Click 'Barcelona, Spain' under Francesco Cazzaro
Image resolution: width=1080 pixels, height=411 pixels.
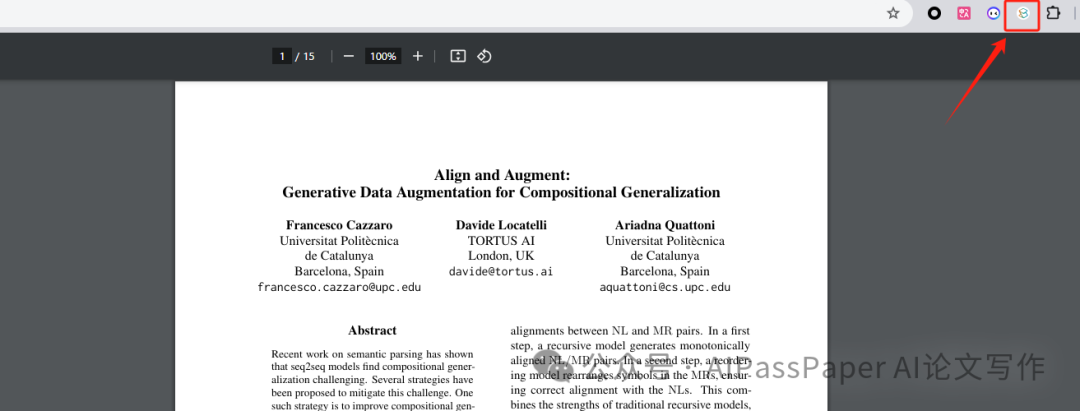(340, 271)
